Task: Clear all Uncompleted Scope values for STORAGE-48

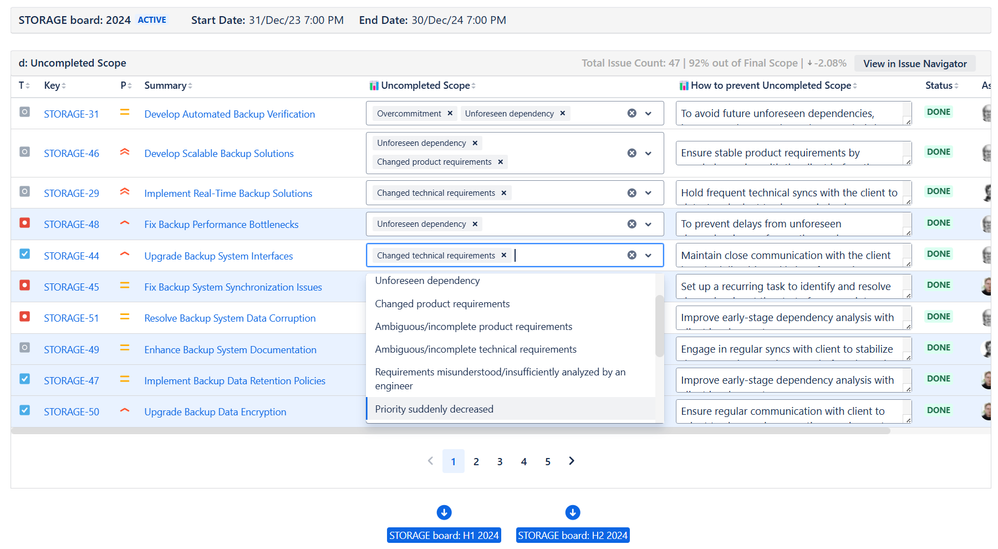Action: coord(631,224)
